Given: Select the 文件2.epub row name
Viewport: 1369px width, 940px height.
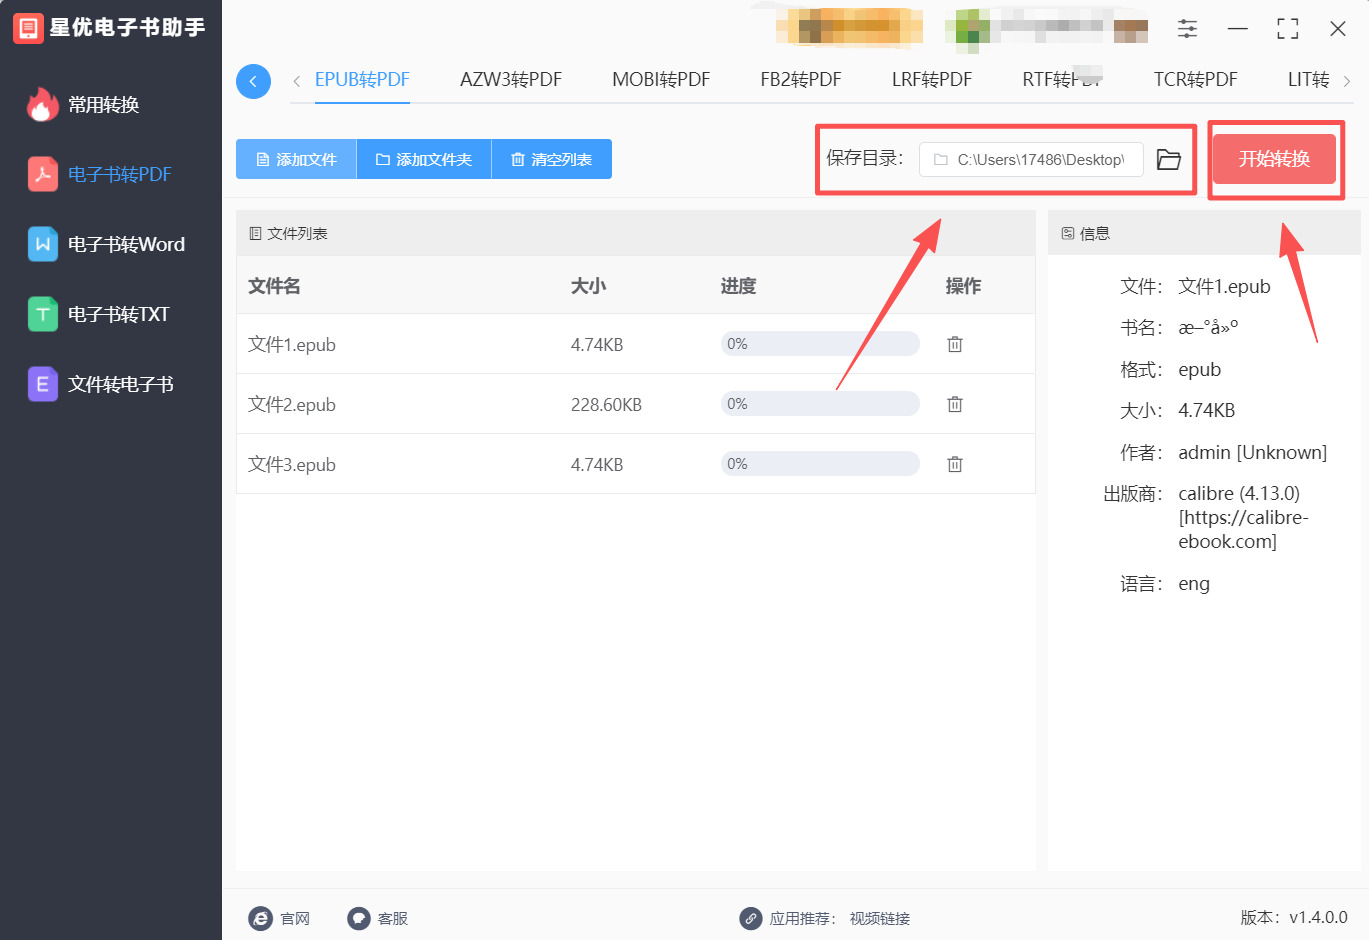Looking at the screenshot, I should [292, 405].
